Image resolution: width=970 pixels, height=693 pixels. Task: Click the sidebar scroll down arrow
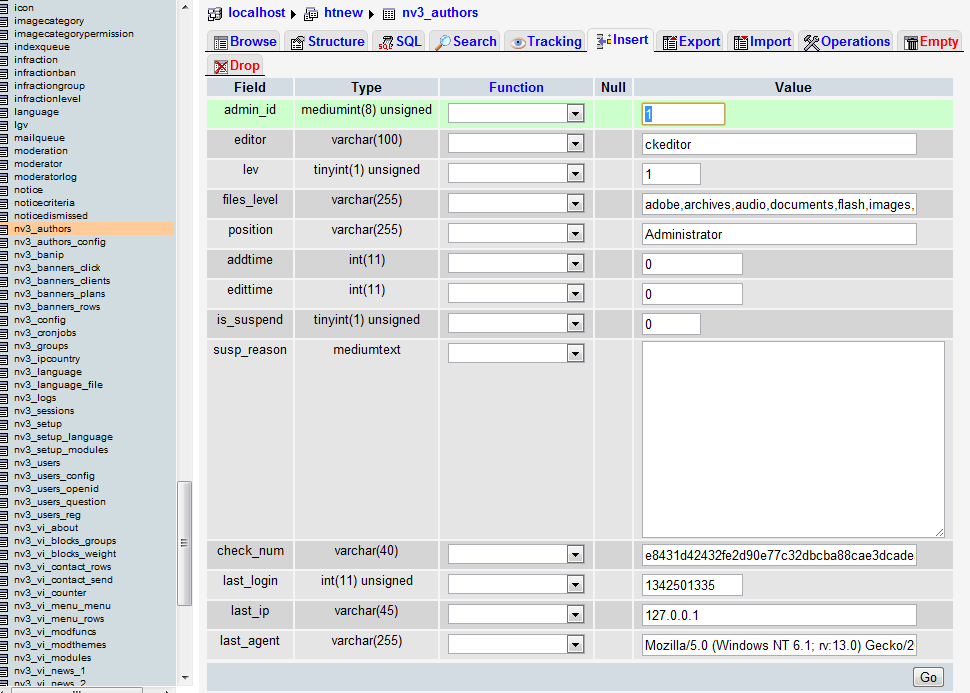tap(184, 678)
